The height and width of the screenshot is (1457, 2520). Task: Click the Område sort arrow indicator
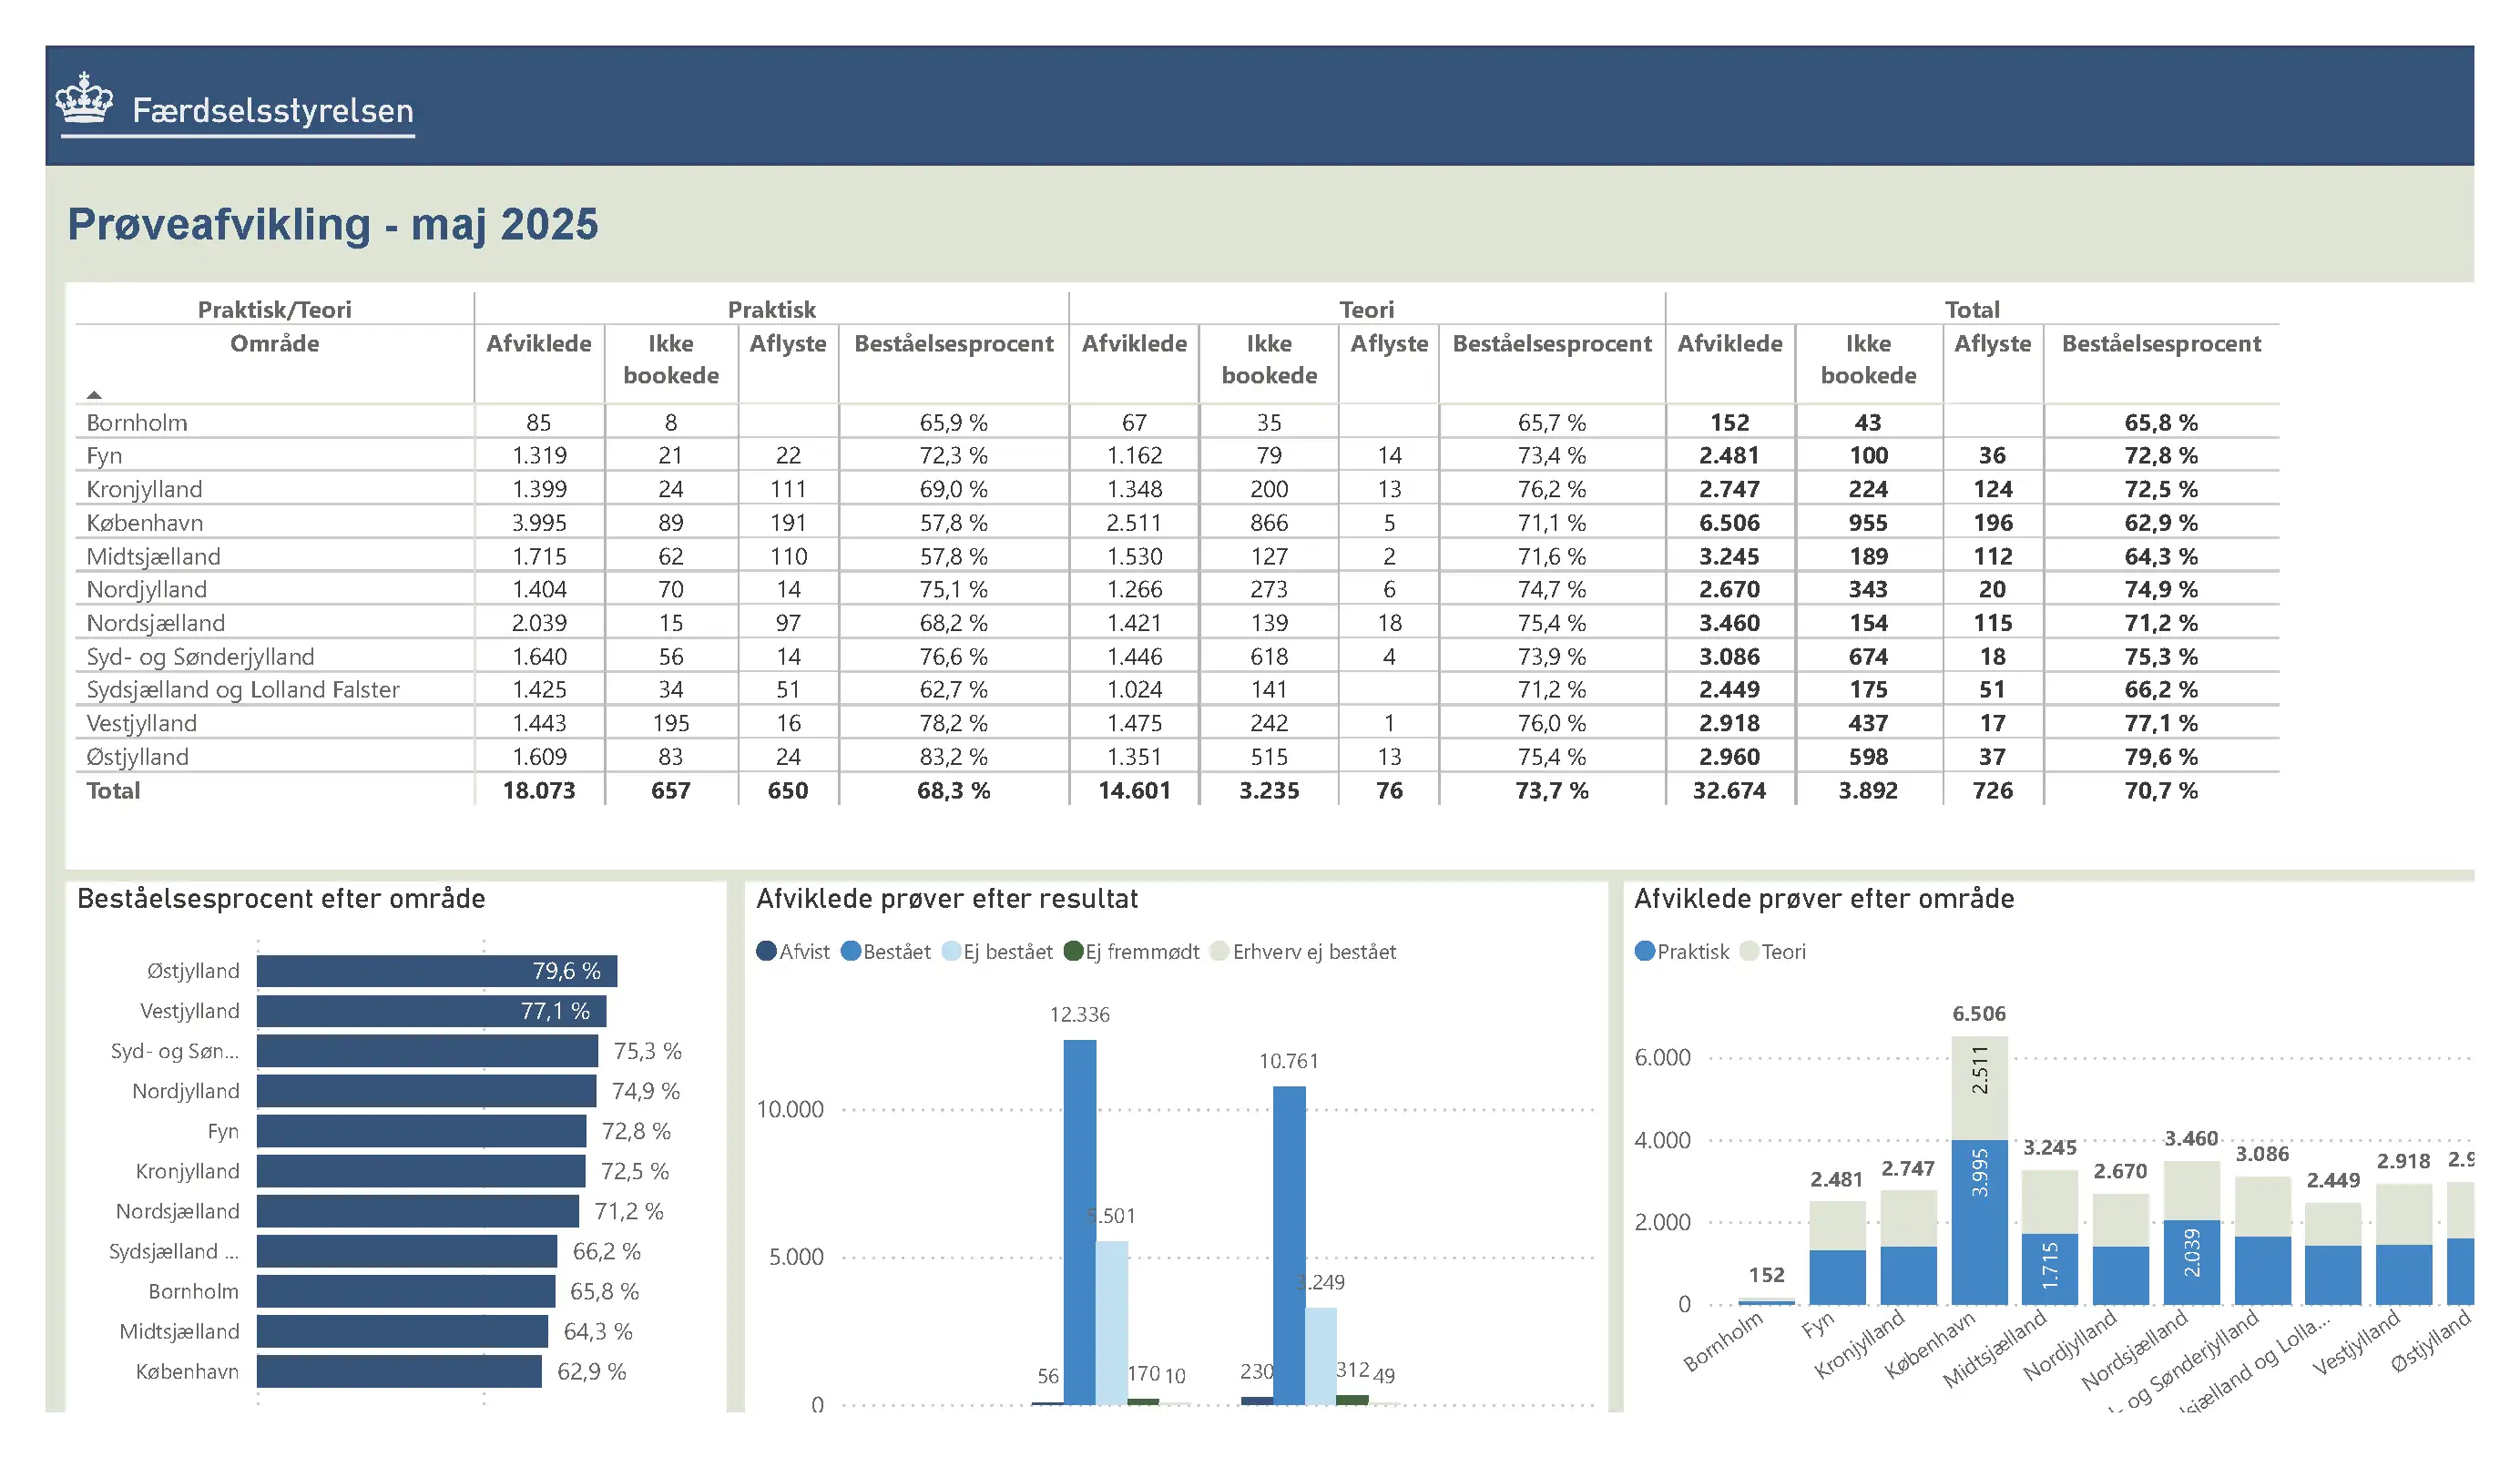(94, 395)
